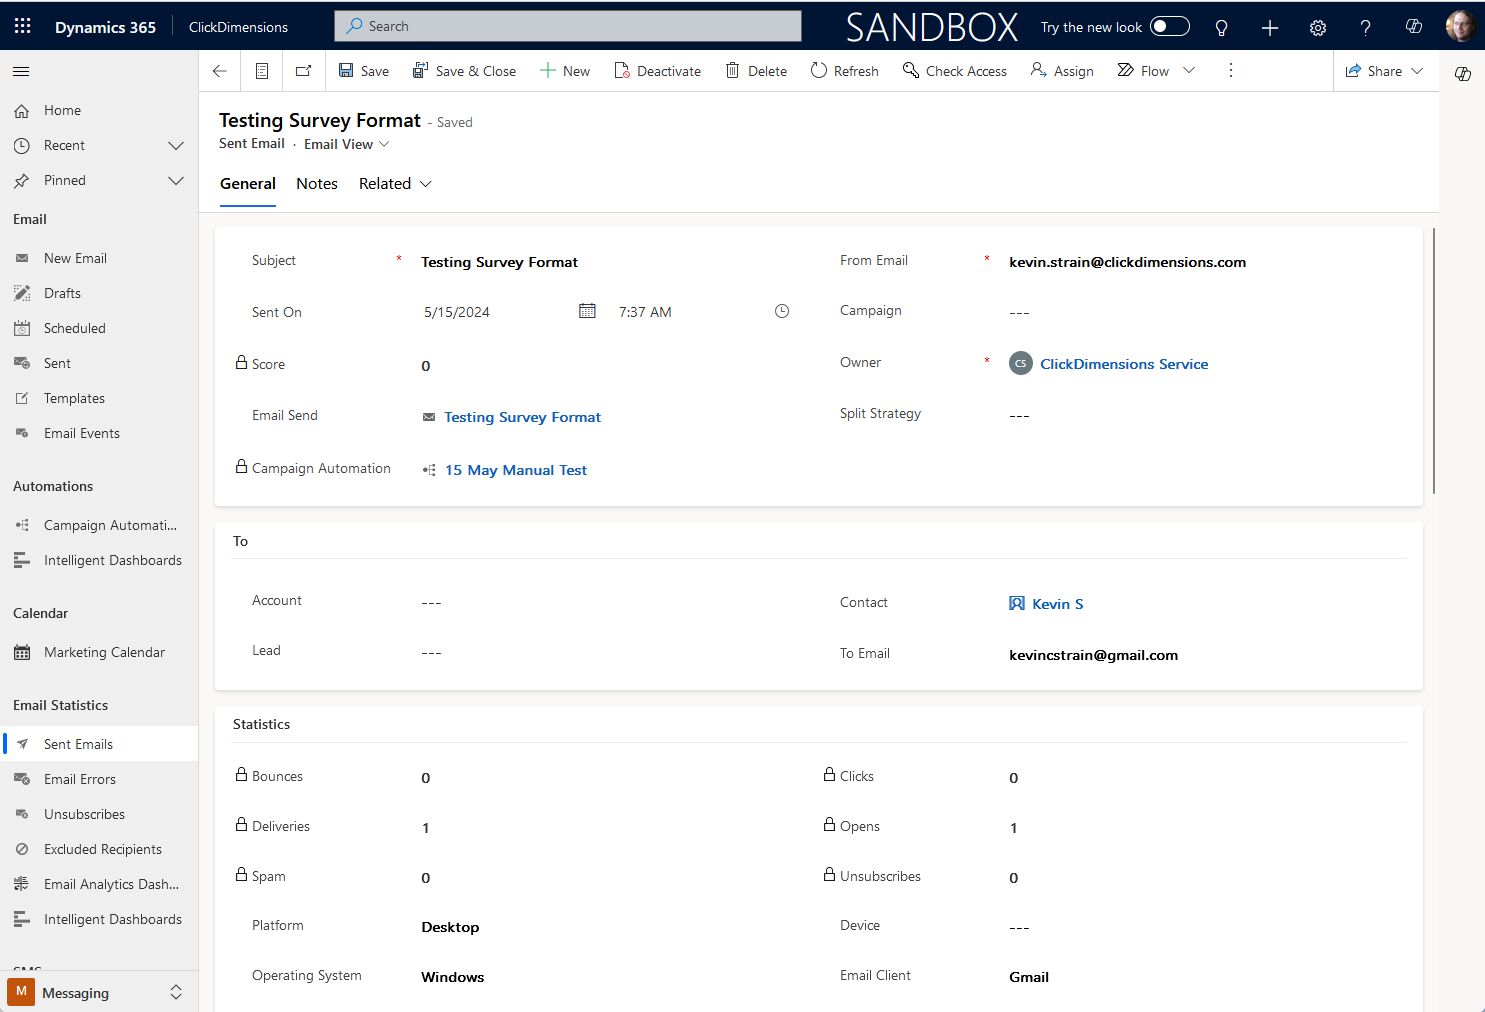Switch form via Email View dropdown
The width and height of the screenshot is (1485, 1012).
(x=347, y=144)
